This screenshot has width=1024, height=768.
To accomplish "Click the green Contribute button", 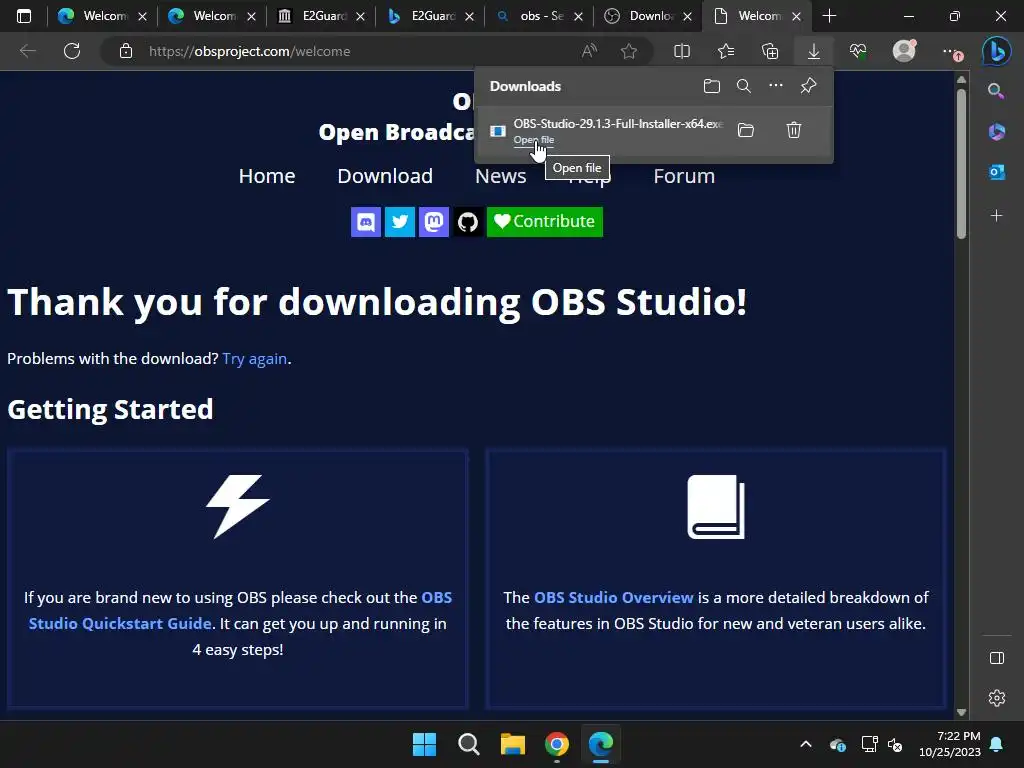I will [x=545, y=222].
